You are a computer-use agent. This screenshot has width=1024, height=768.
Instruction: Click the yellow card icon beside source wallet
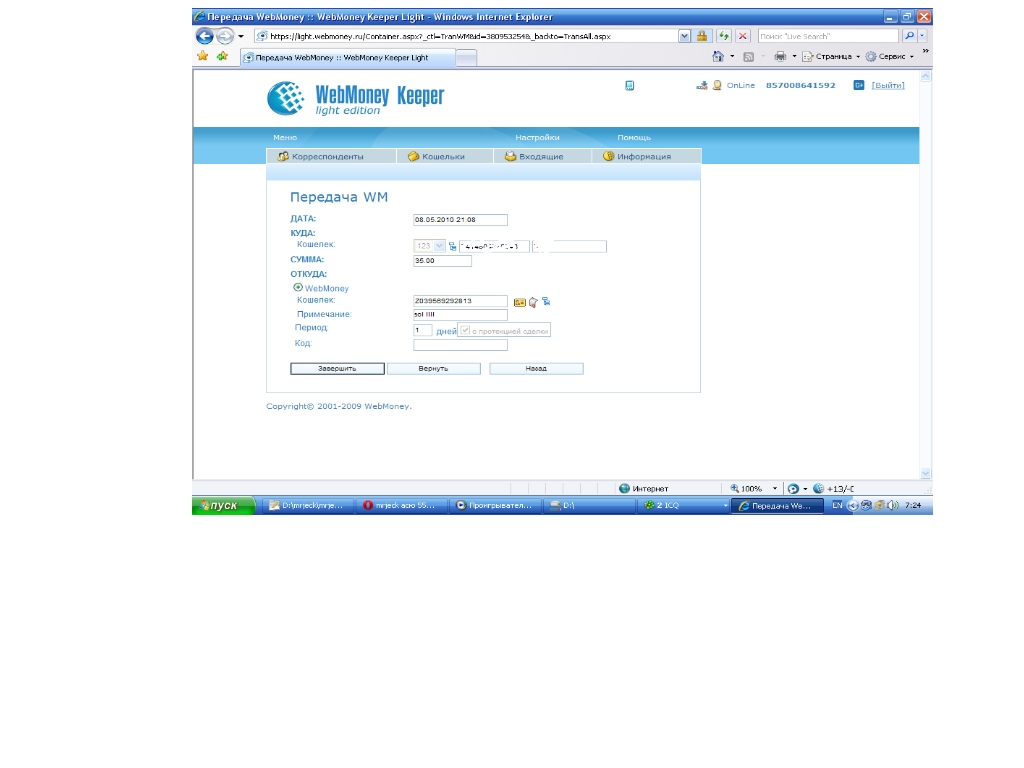520,302
